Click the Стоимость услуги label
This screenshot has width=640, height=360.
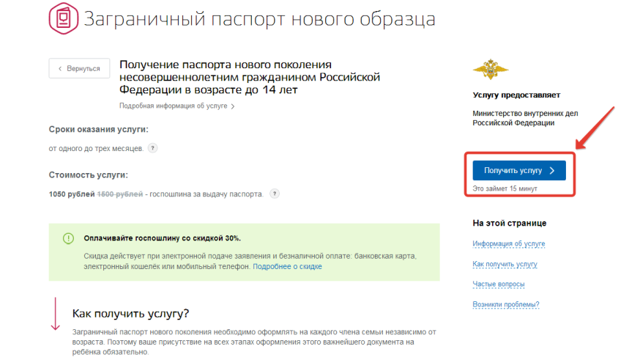pos(88,175)
